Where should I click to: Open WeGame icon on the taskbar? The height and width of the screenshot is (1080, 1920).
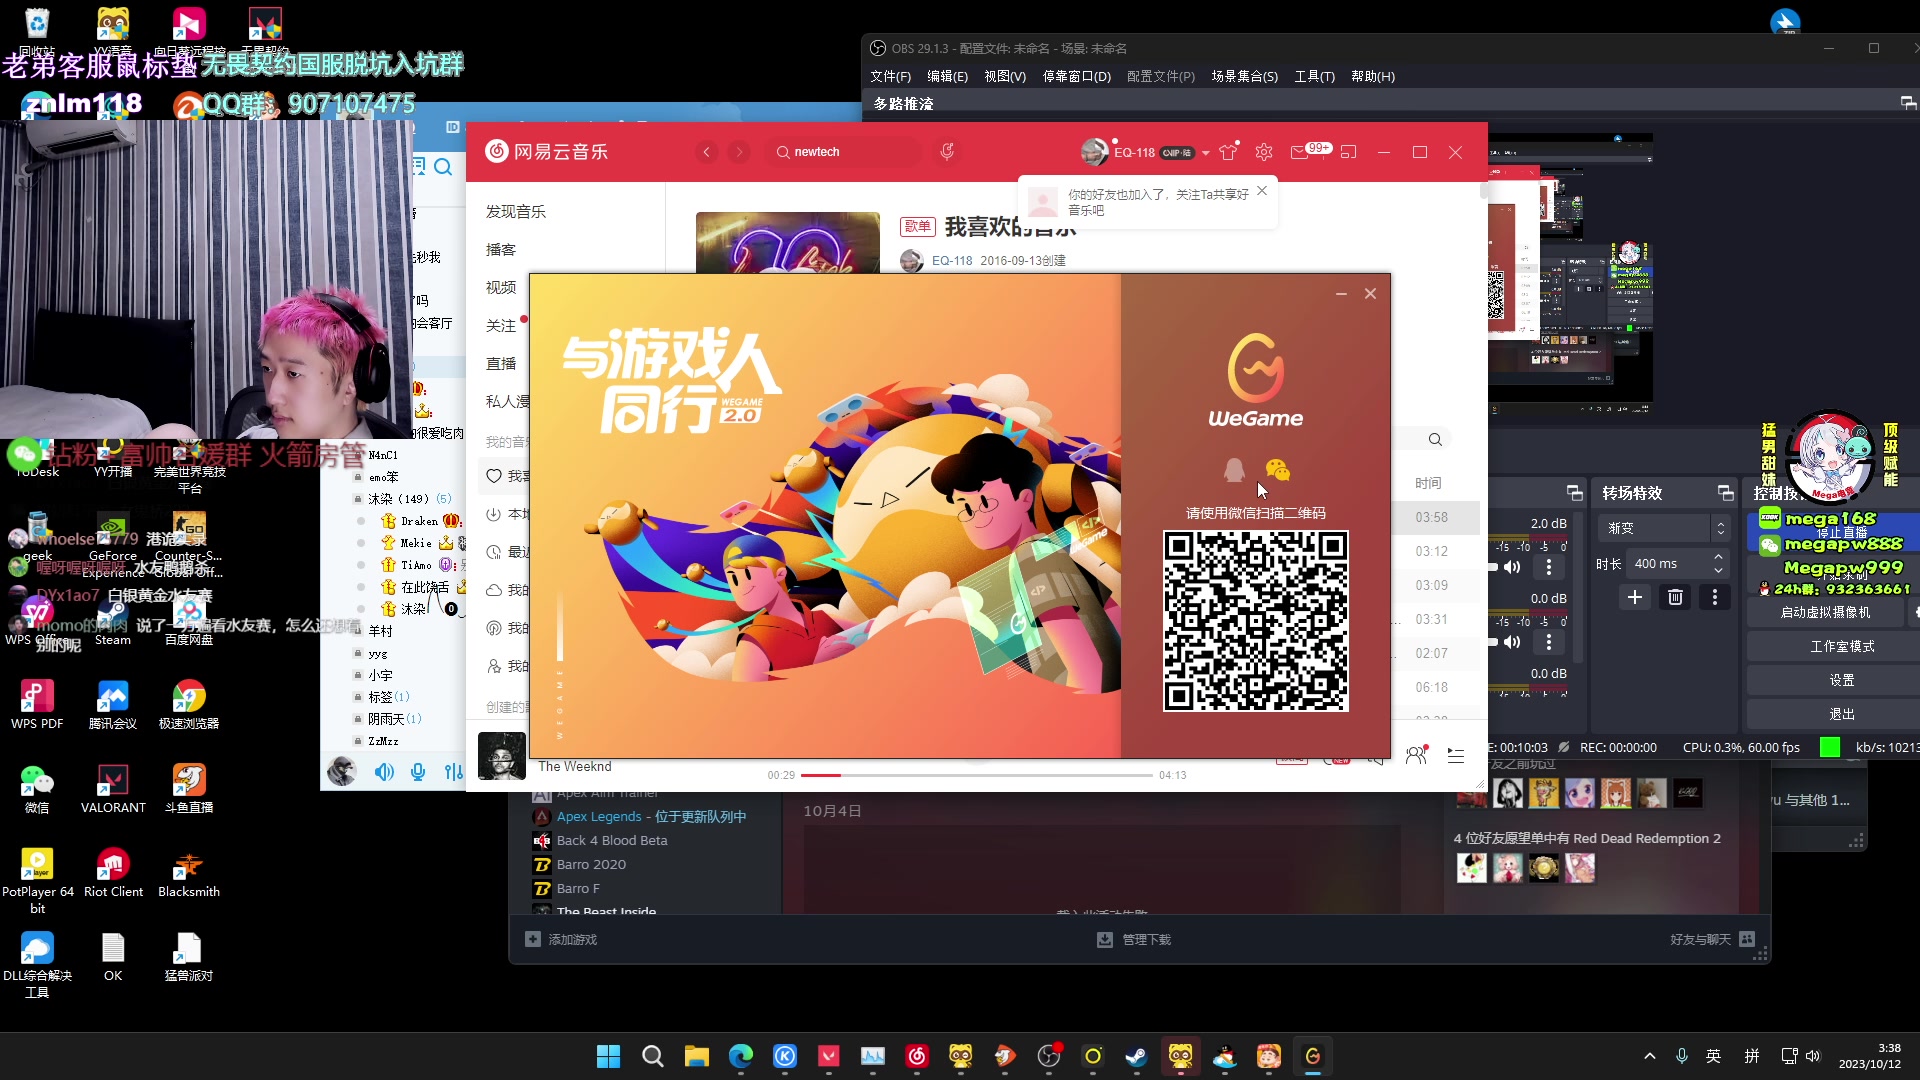pos(1313,1056)
